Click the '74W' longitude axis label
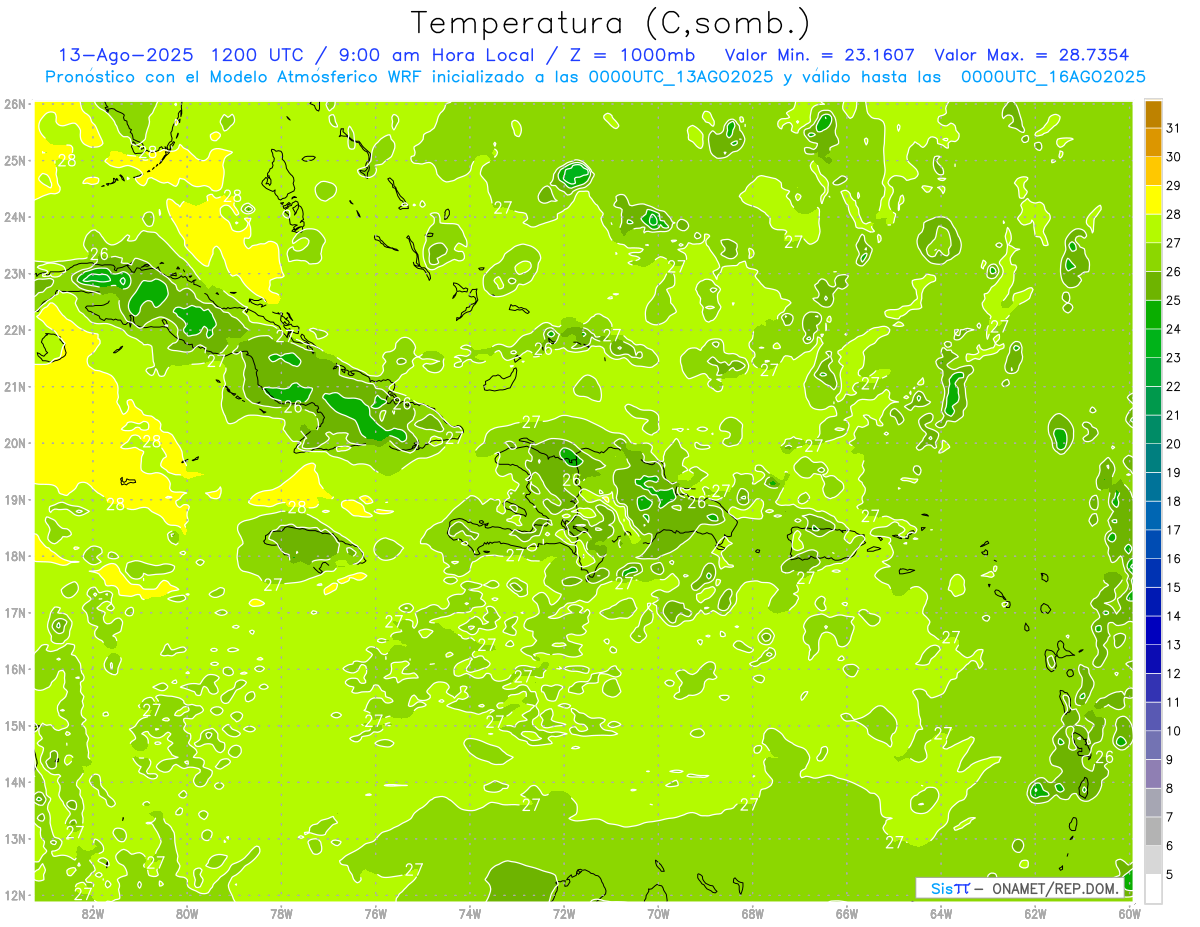The height and width of the screenshot is (927, 1200). (x=469, y=914)
